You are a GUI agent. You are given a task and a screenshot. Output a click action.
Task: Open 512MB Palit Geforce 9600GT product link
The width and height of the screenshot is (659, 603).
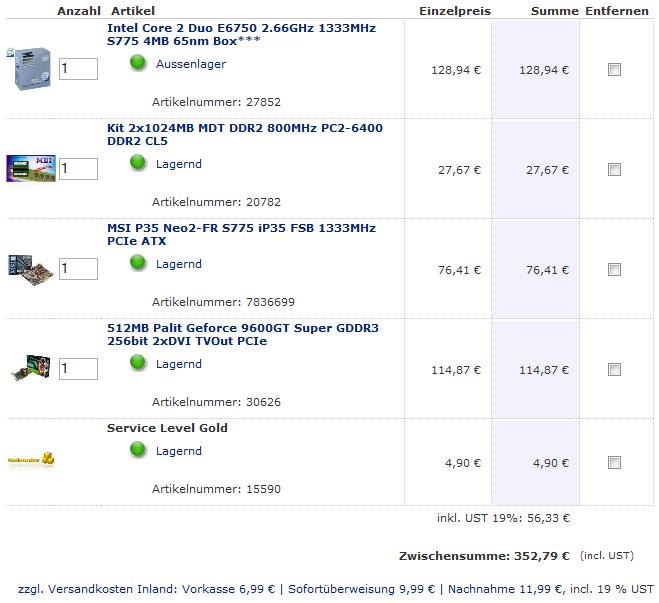(x=243, y=334)
